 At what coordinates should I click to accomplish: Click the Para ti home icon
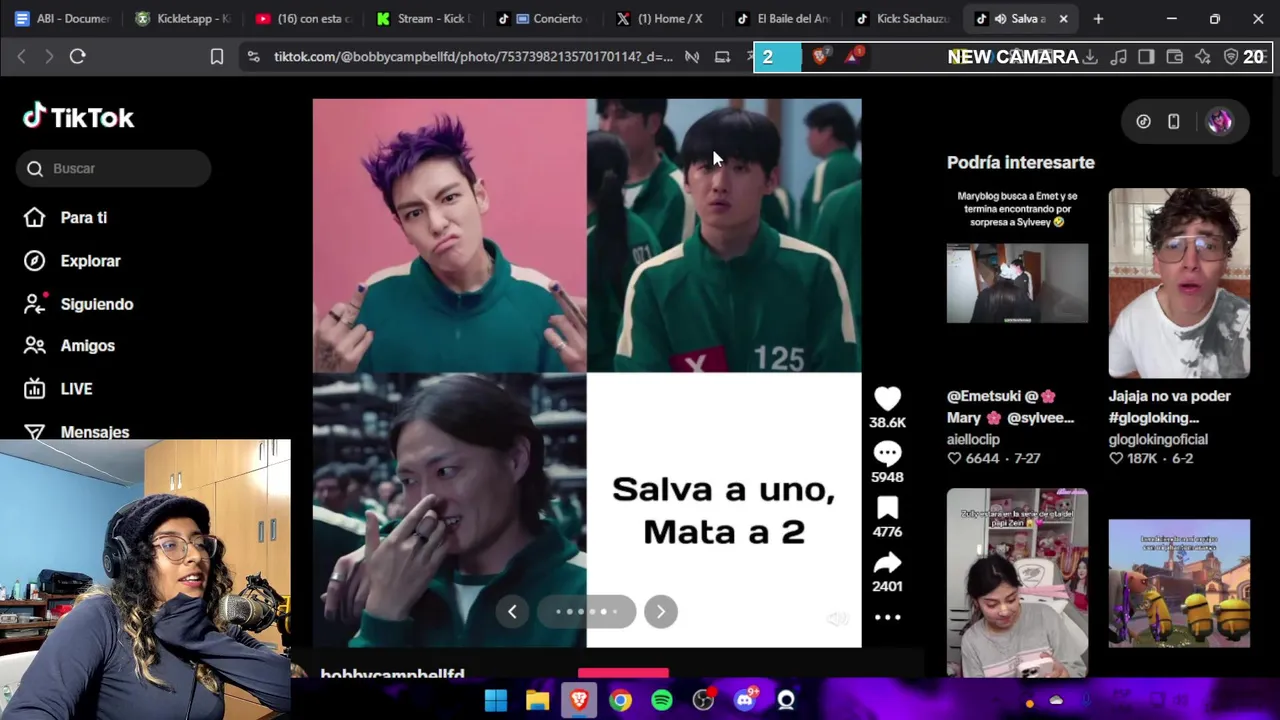click(x=35, y=217)
